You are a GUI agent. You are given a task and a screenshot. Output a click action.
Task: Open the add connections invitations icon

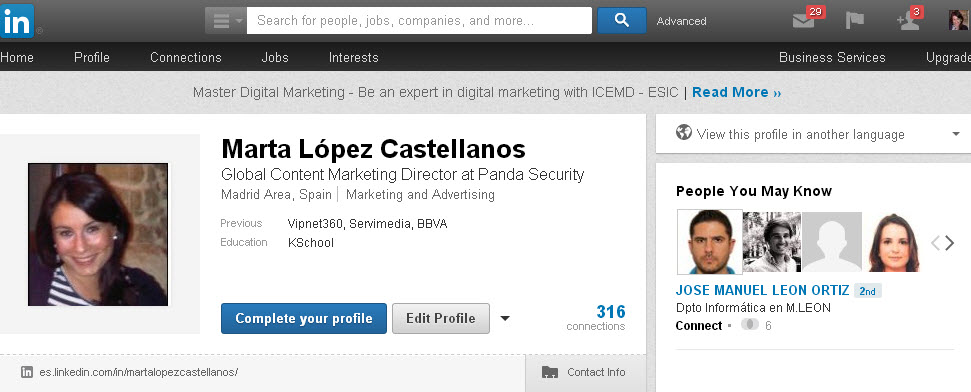coord(907,21)
